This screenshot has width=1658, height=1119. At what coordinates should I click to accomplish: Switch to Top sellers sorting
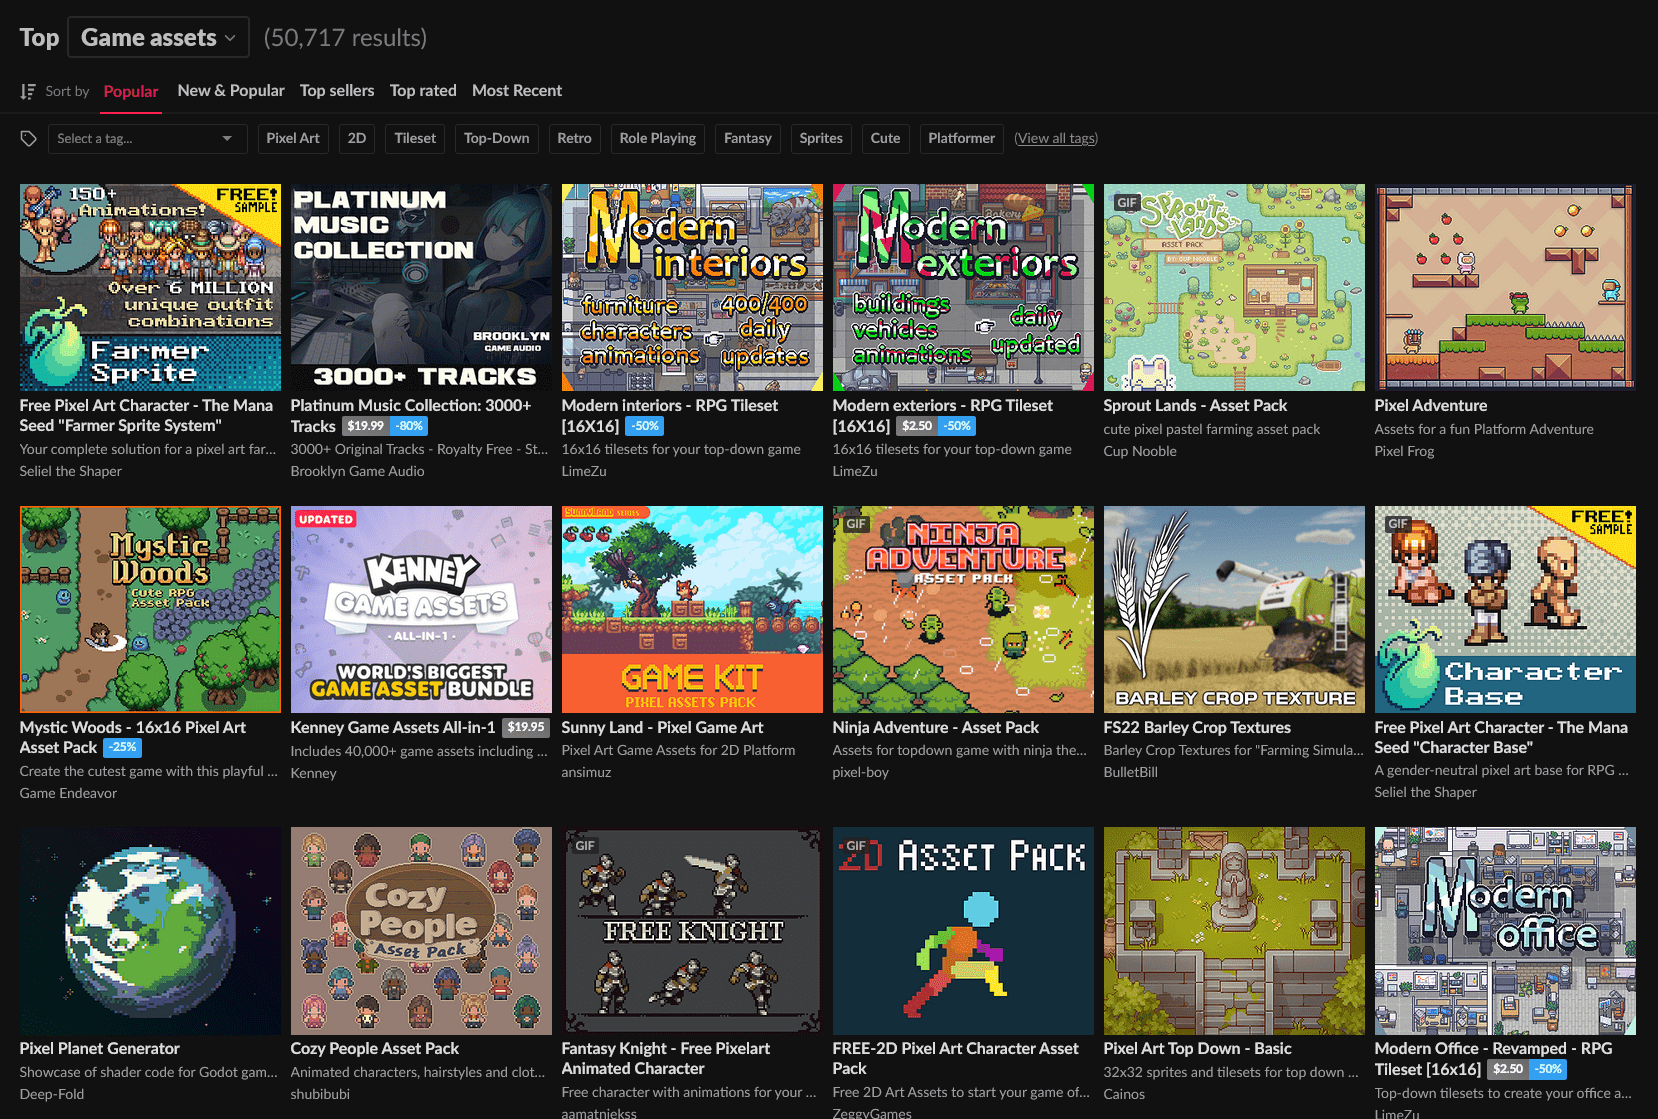[337, 90]
